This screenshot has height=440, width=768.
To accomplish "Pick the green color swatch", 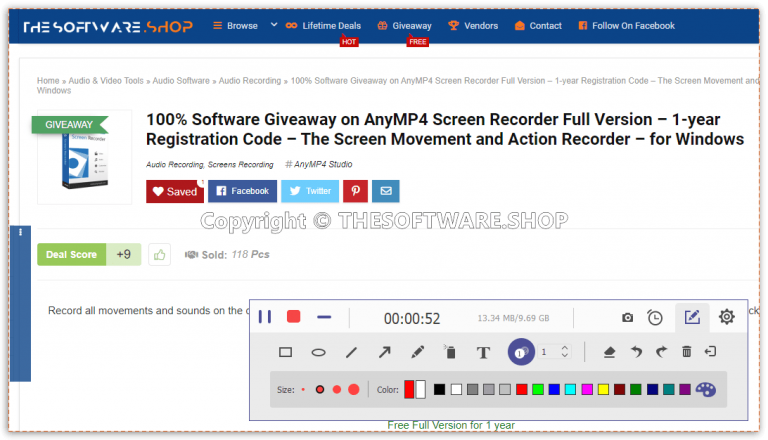I will (x=538, y=390).
